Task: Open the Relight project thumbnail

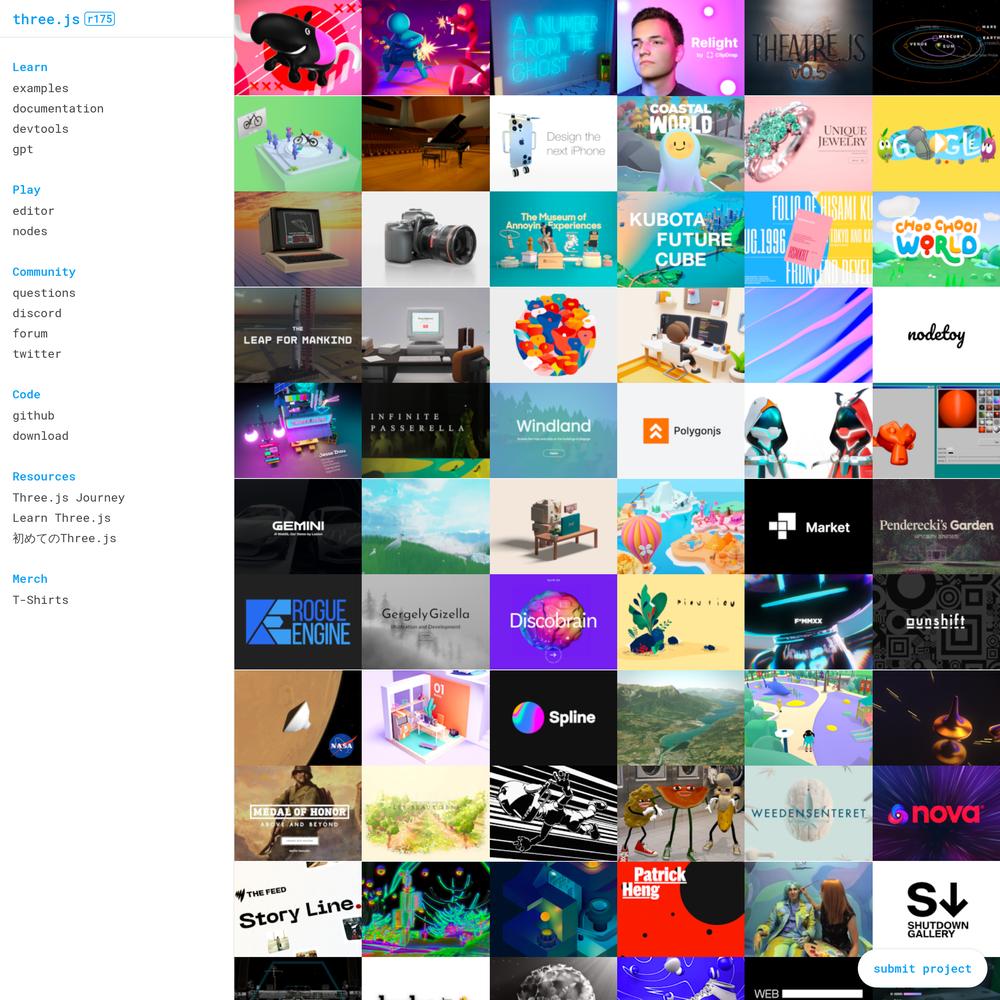Action: (680, 48)
